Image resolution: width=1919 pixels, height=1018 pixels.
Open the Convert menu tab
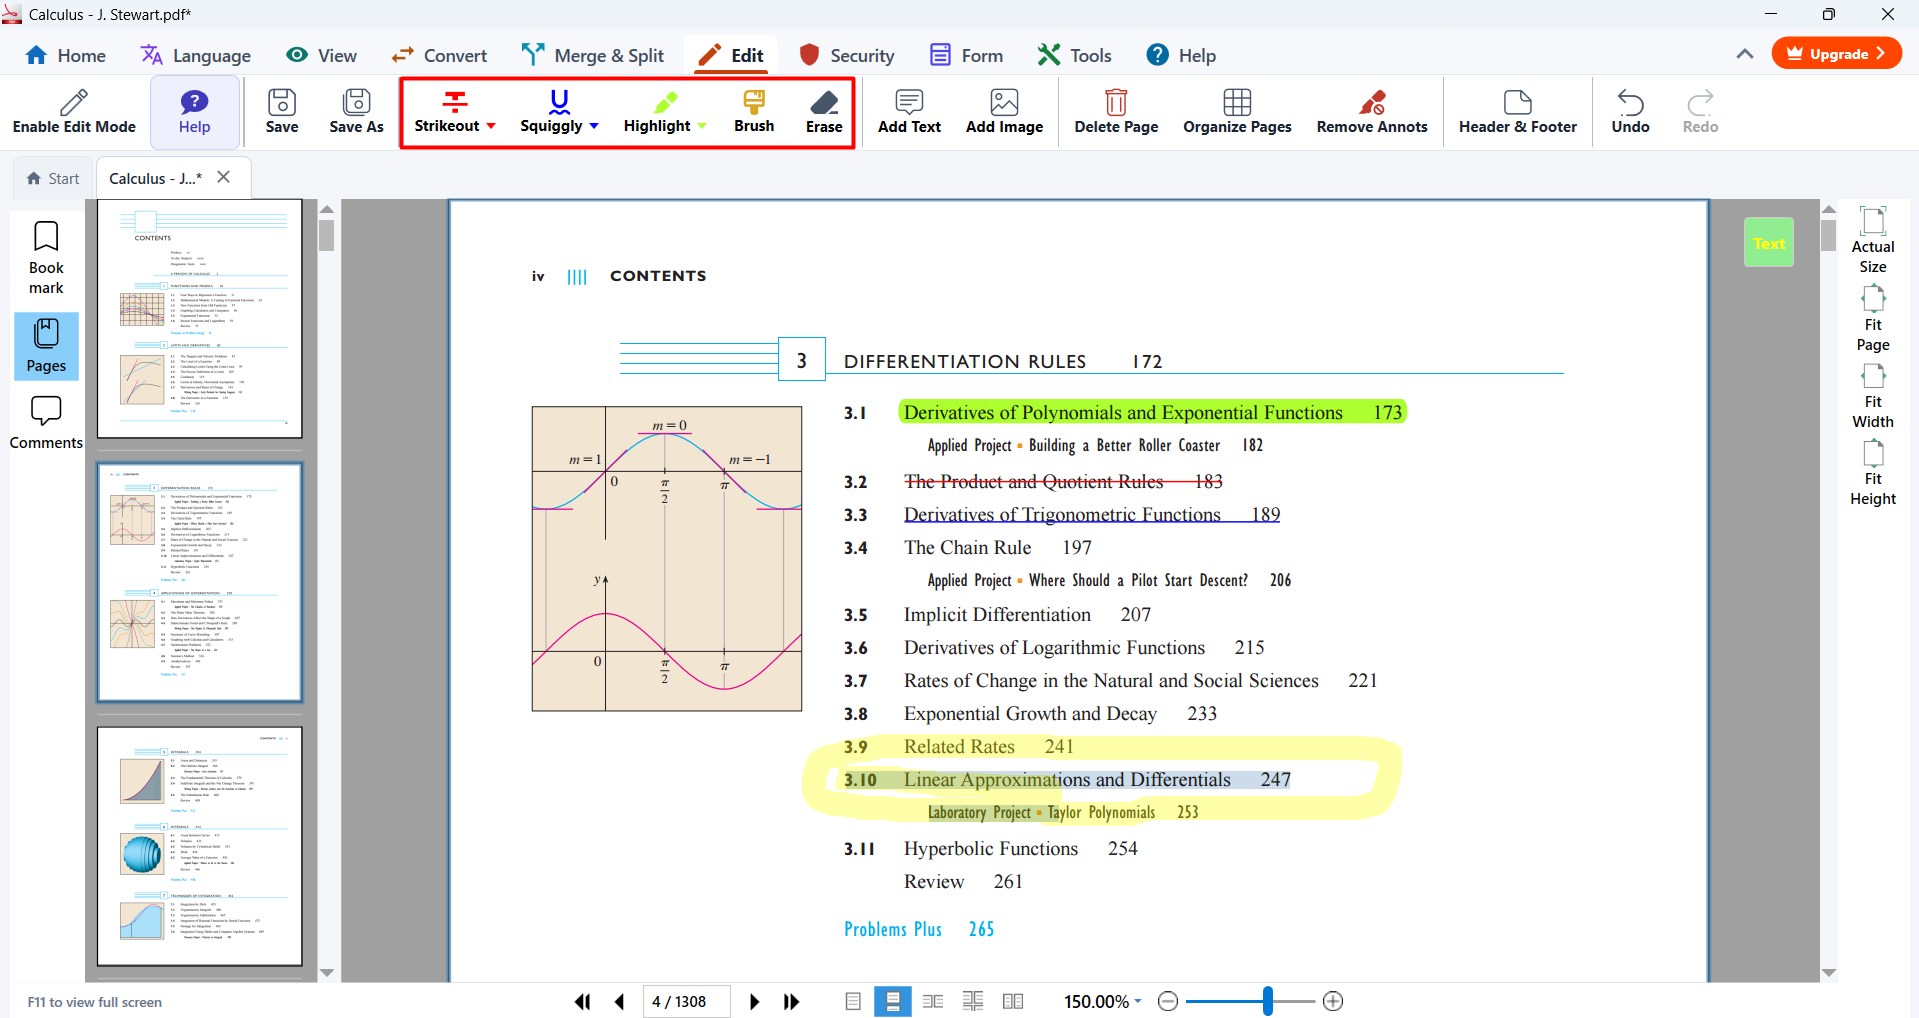pos(439,55)
